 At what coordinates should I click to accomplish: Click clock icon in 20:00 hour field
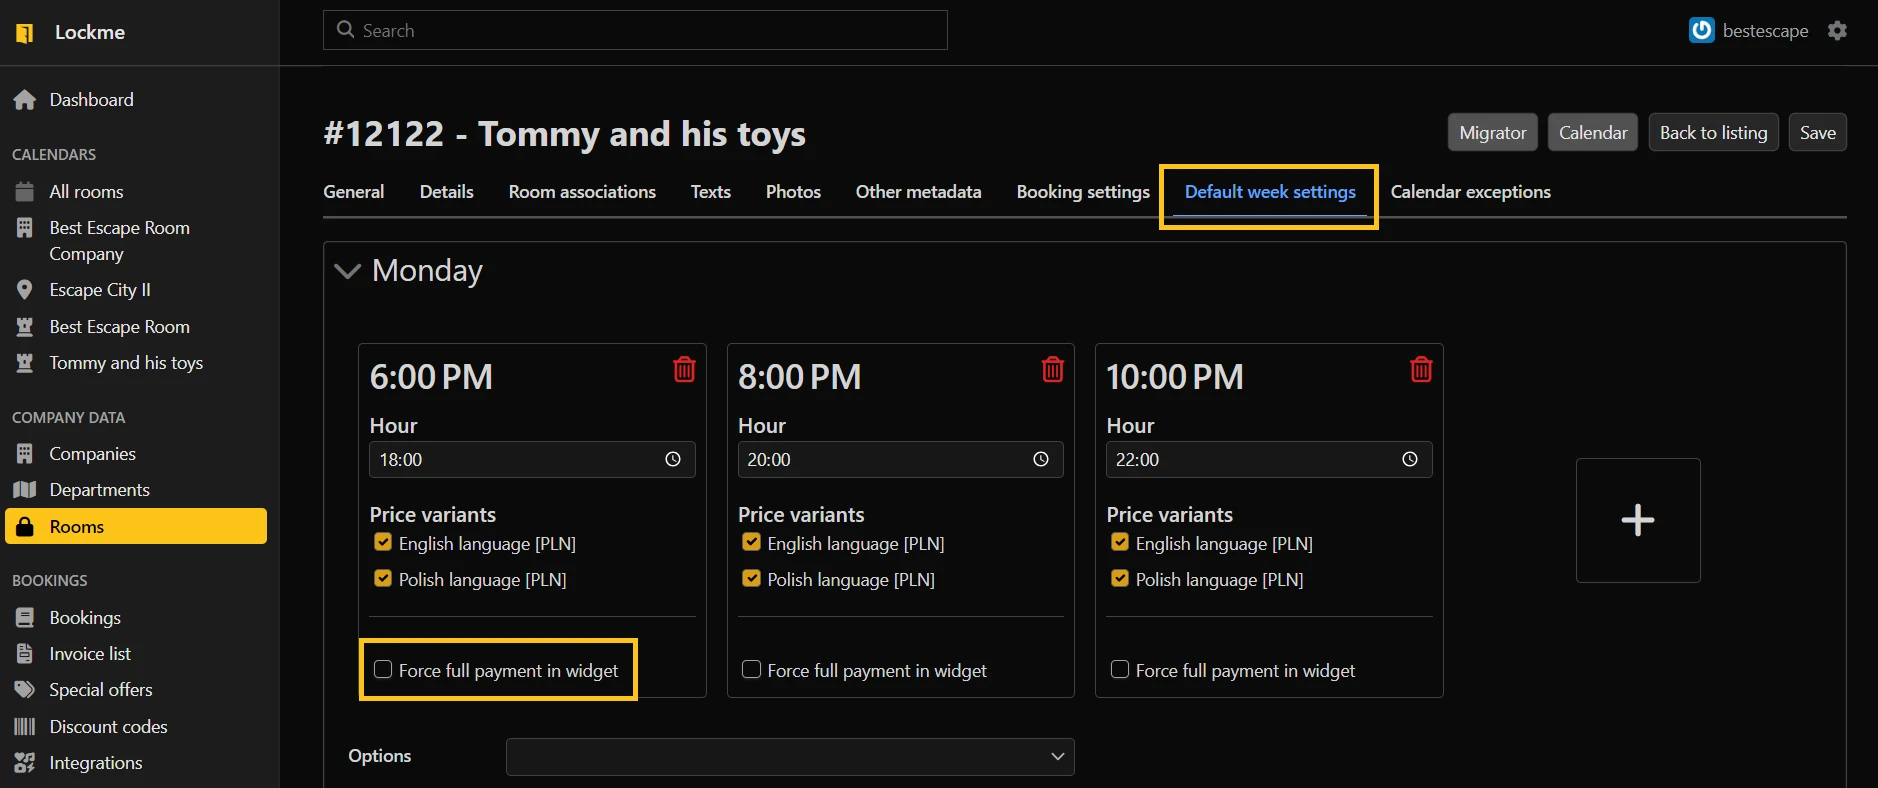[1040, 459]
